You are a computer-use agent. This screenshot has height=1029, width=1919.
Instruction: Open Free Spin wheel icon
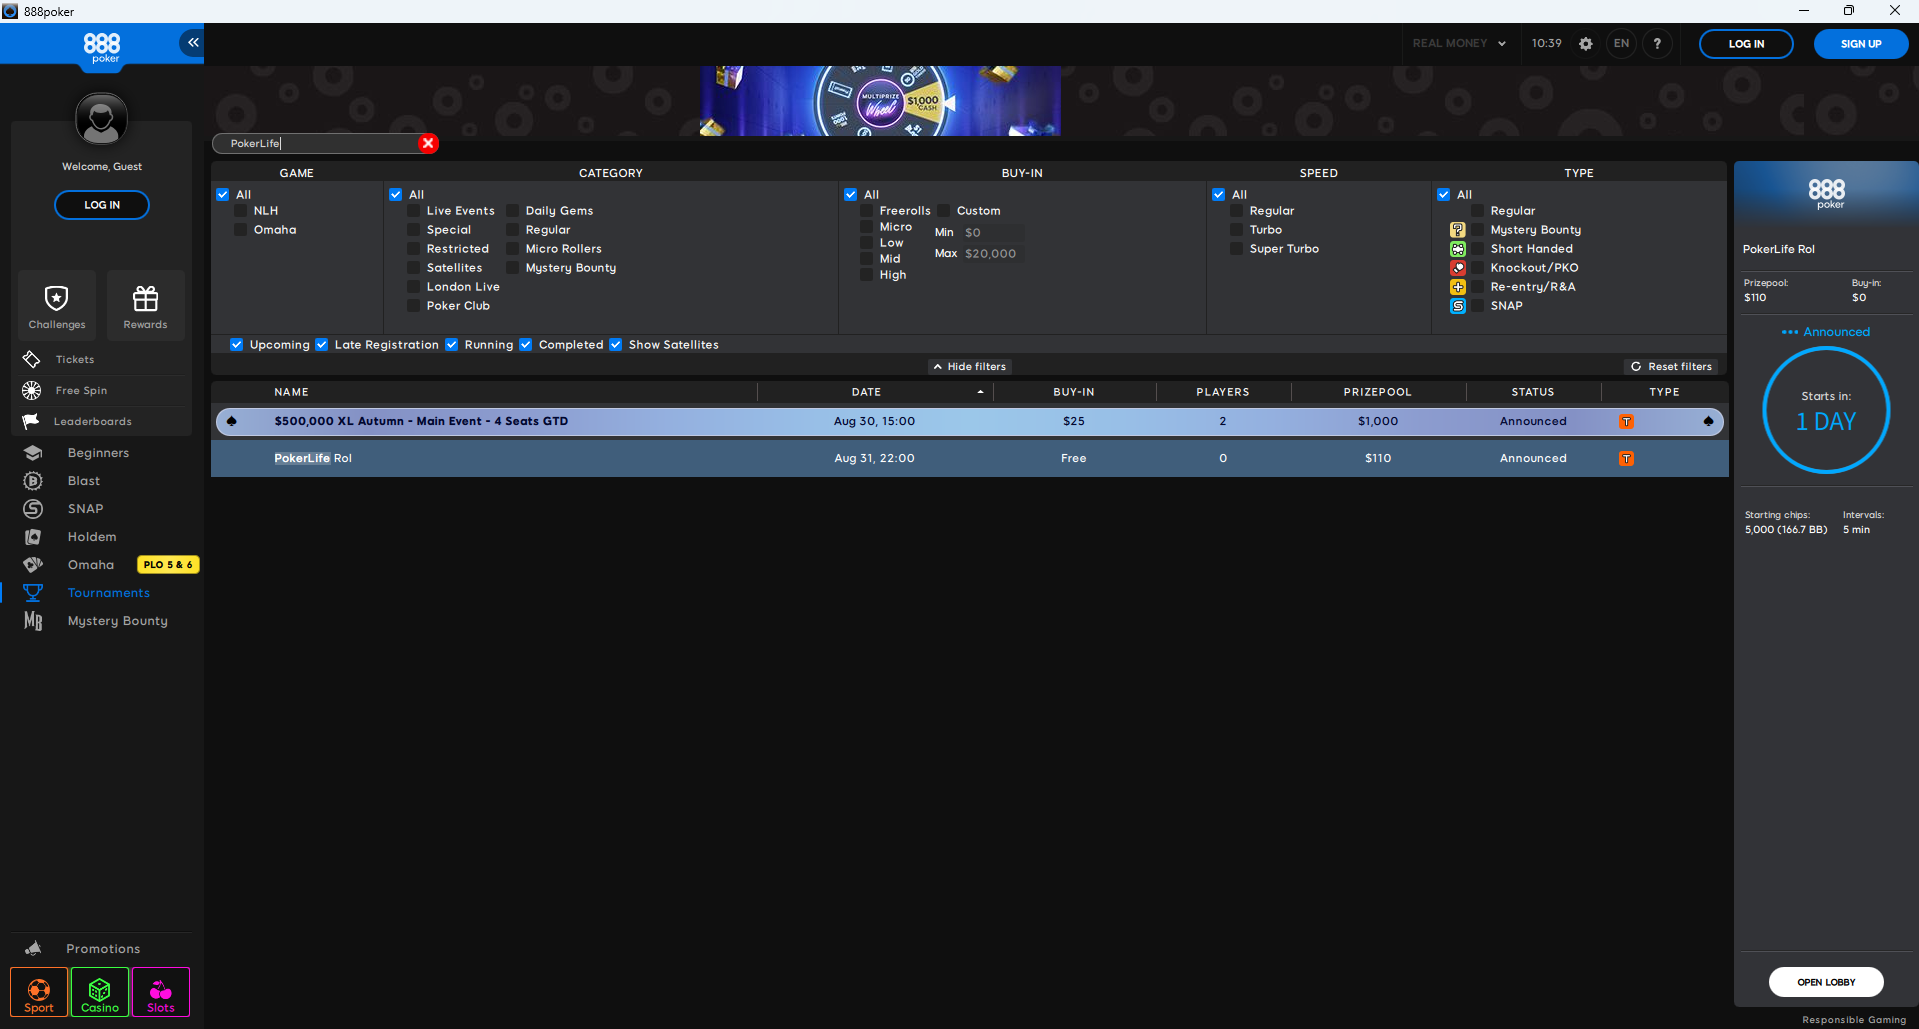31,390
